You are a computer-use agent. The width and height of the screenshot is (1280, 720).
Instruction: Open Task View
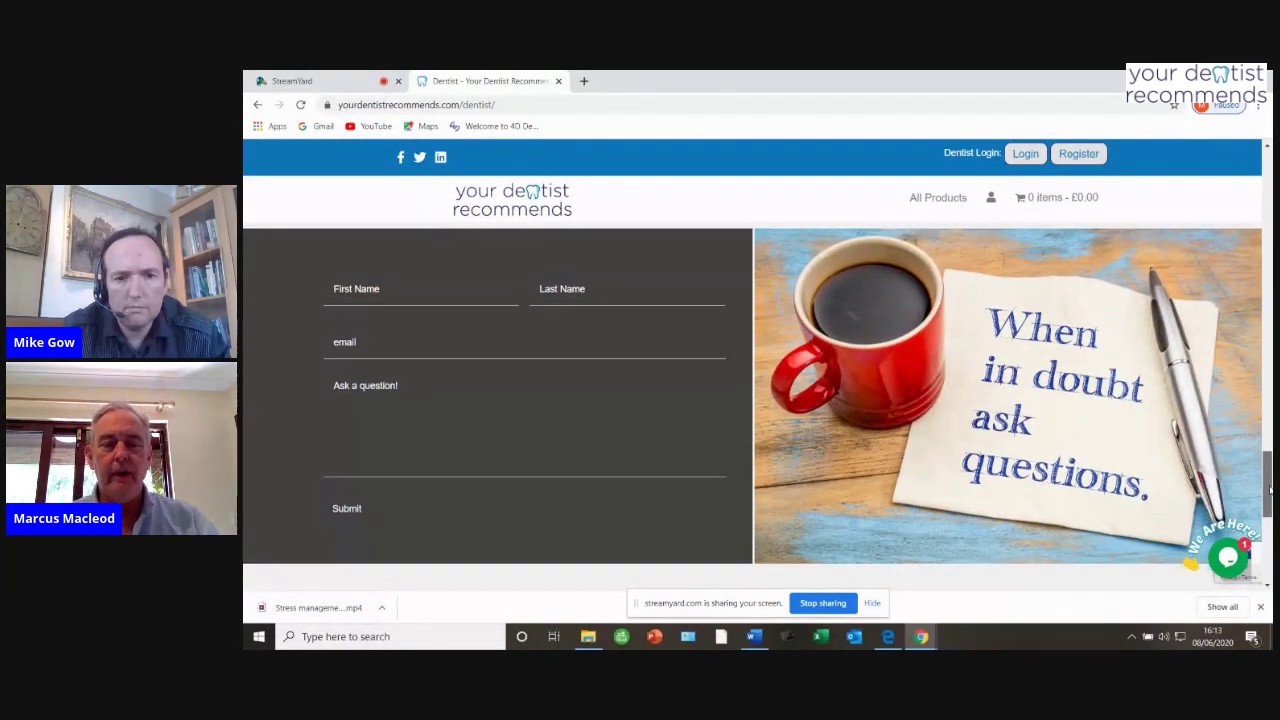pyautogui.click(x=554, y=636)
